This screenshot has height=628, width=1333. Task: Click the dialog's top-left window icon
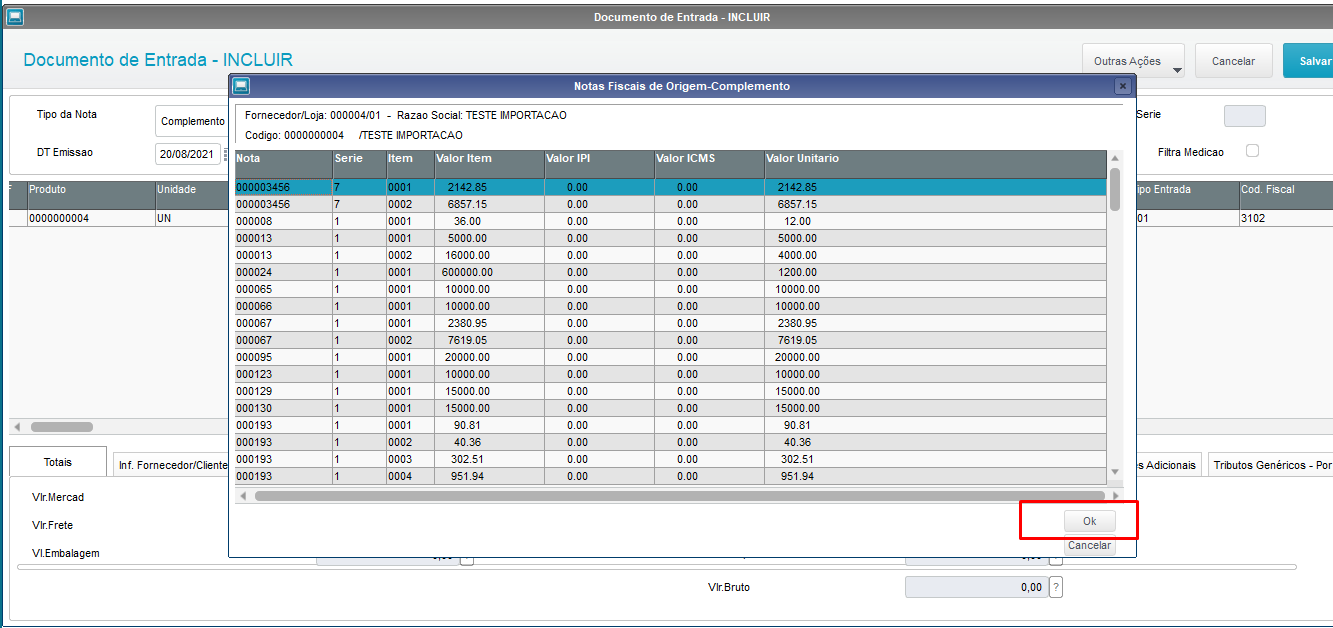point(241,86)
